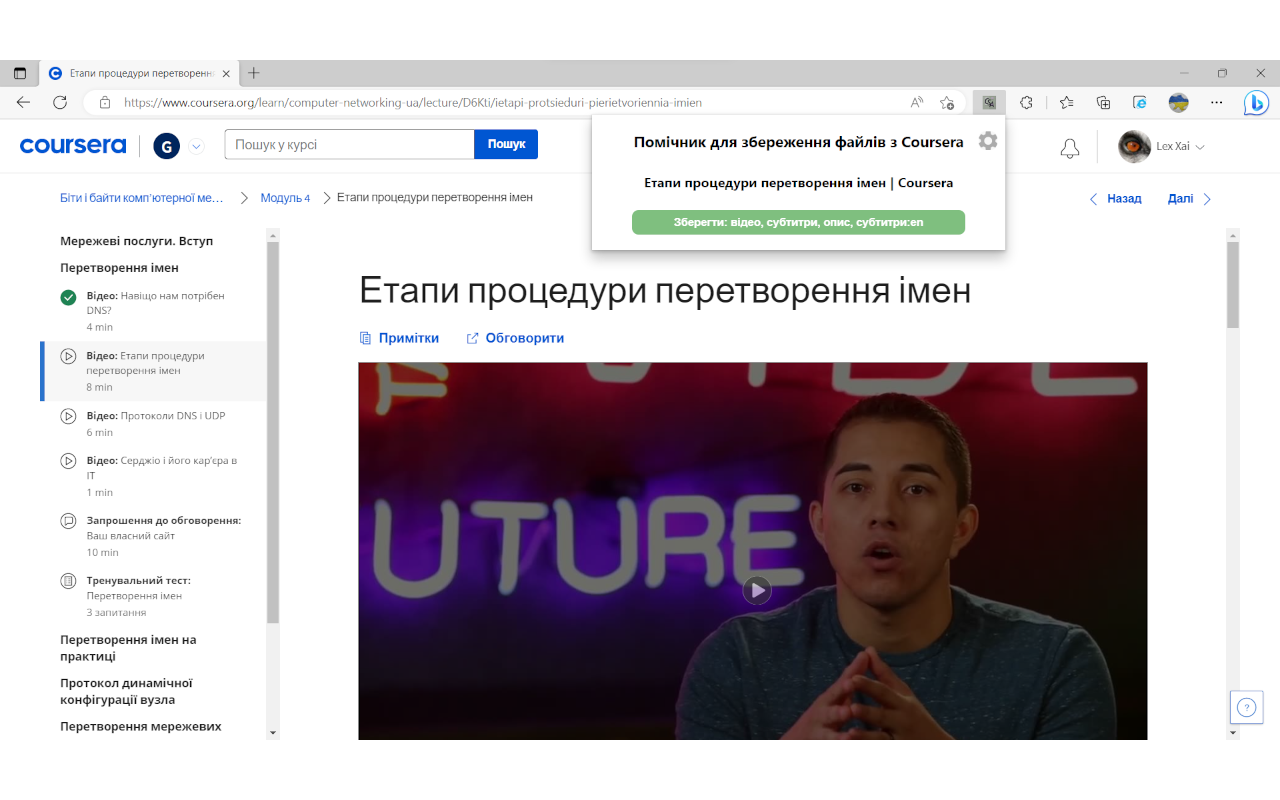Click the Coursera file saver extension icon
This screenshot has width=1280, height=800.
tap(988, 102)
